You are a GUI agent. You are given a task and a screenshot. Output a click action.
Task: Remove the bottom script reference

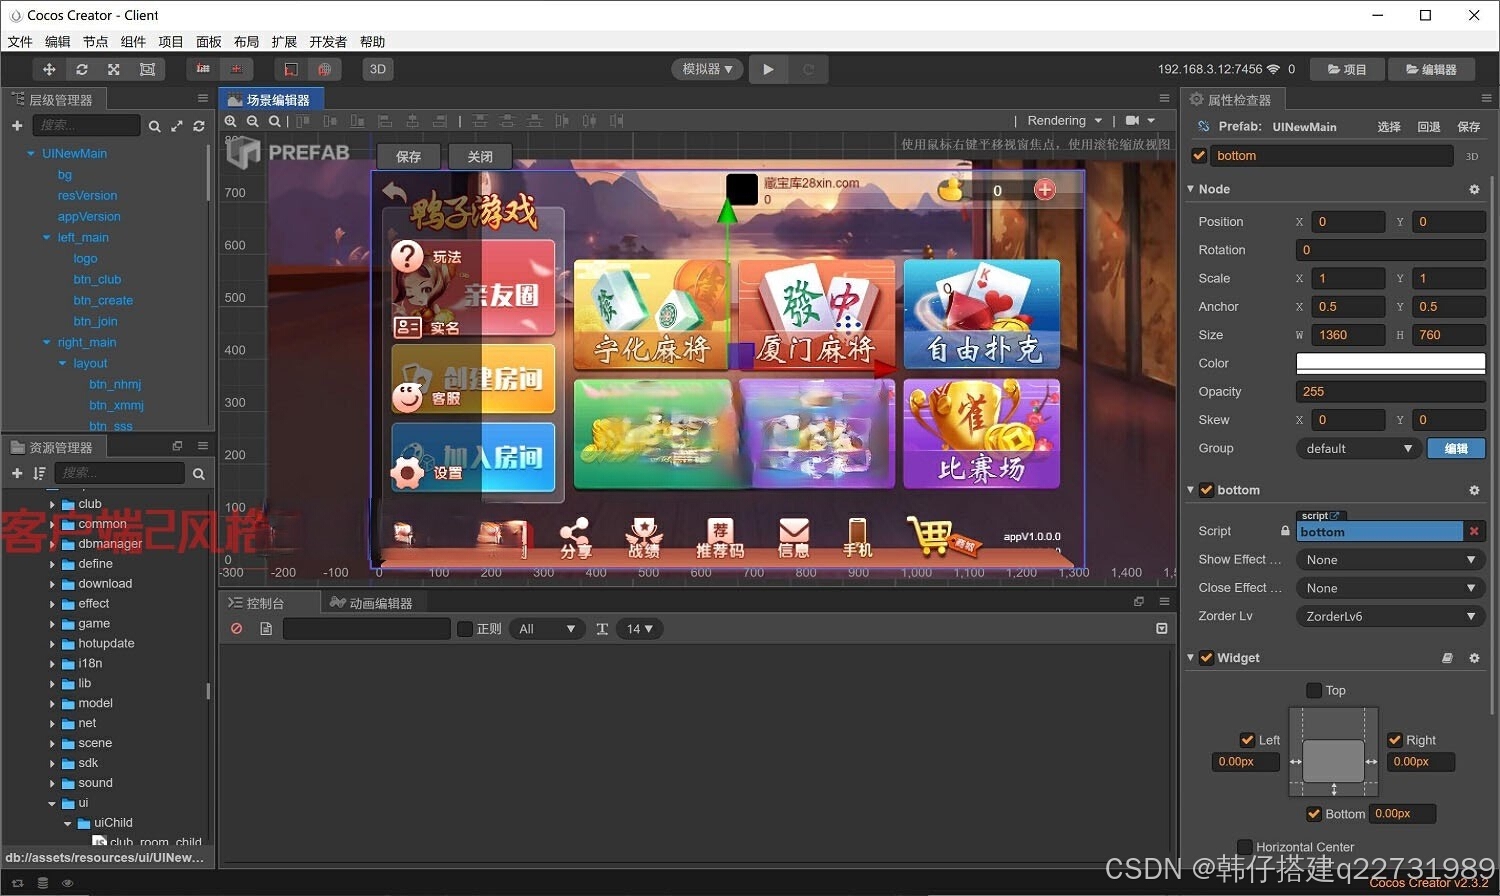point(1474,531)
